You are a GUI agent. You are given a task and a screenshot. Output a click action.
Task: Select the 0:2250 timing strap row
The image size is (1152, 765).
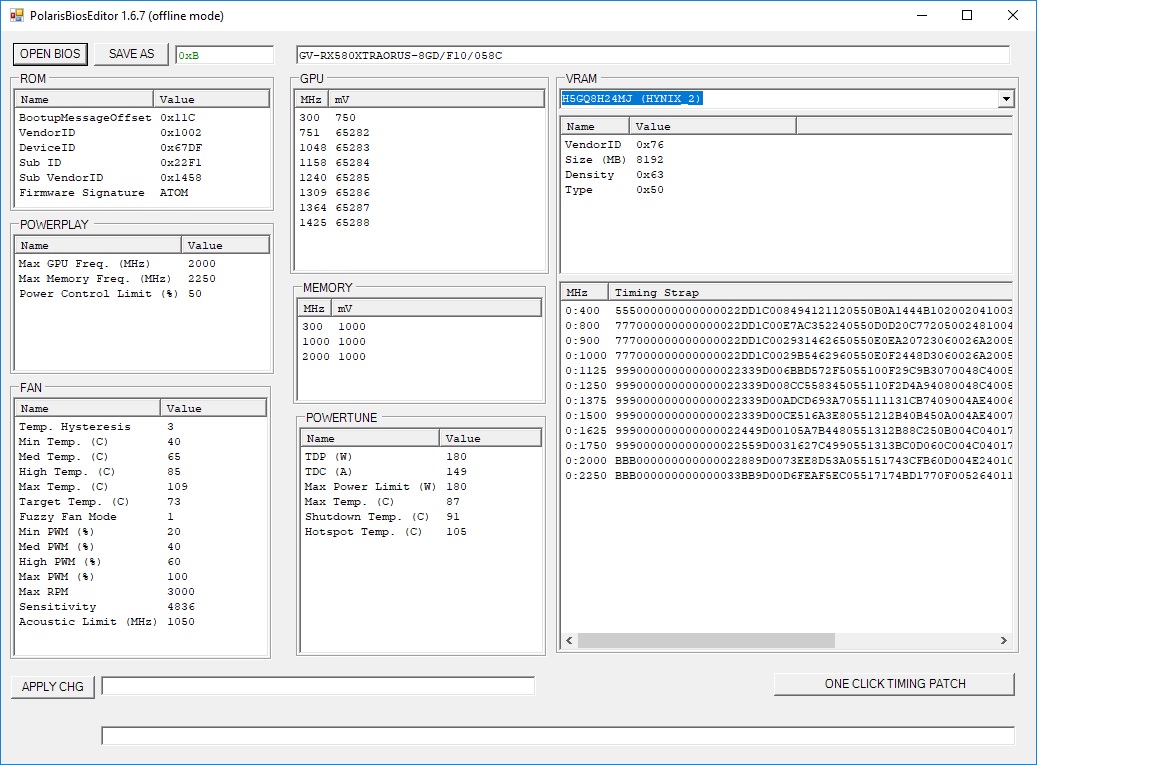pyautogui.click(x=787, y=475)
